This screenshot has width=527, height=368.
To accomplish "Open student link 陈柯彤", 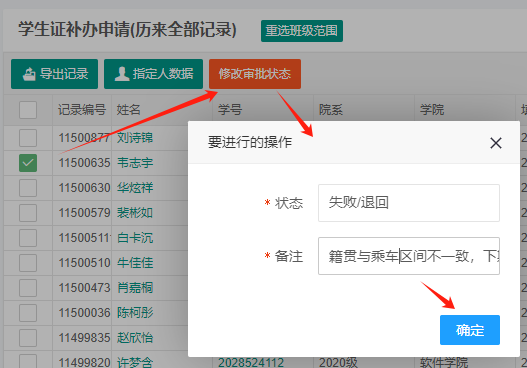I will [x=135, y=313].
